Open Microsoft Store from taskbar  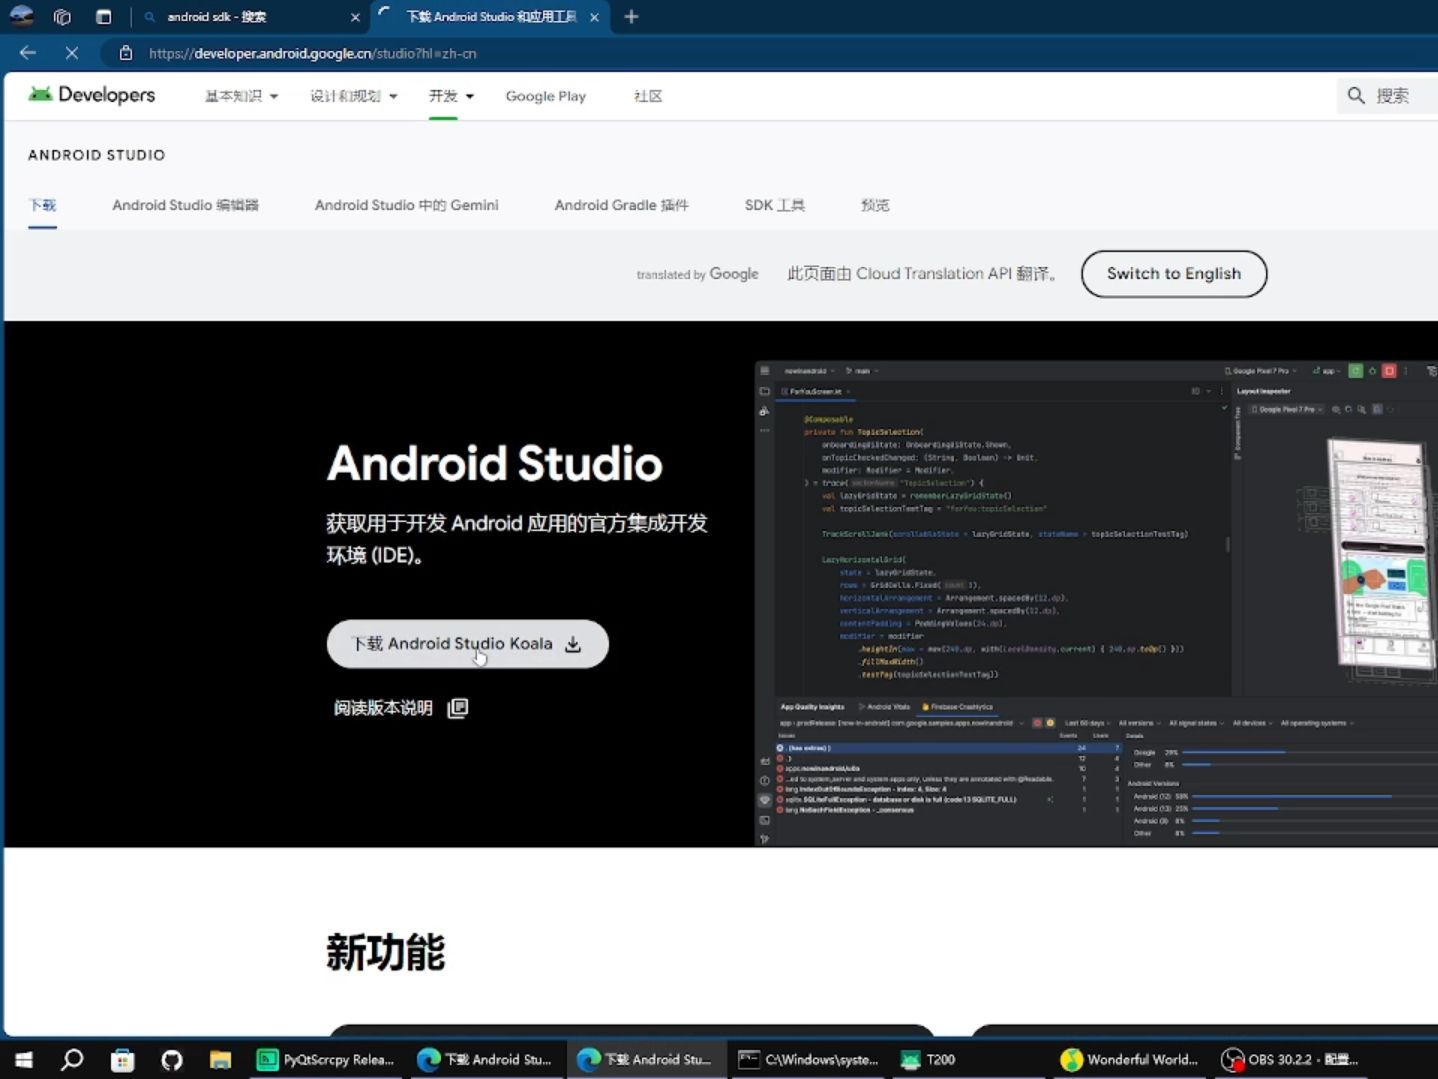(122, 1060)
